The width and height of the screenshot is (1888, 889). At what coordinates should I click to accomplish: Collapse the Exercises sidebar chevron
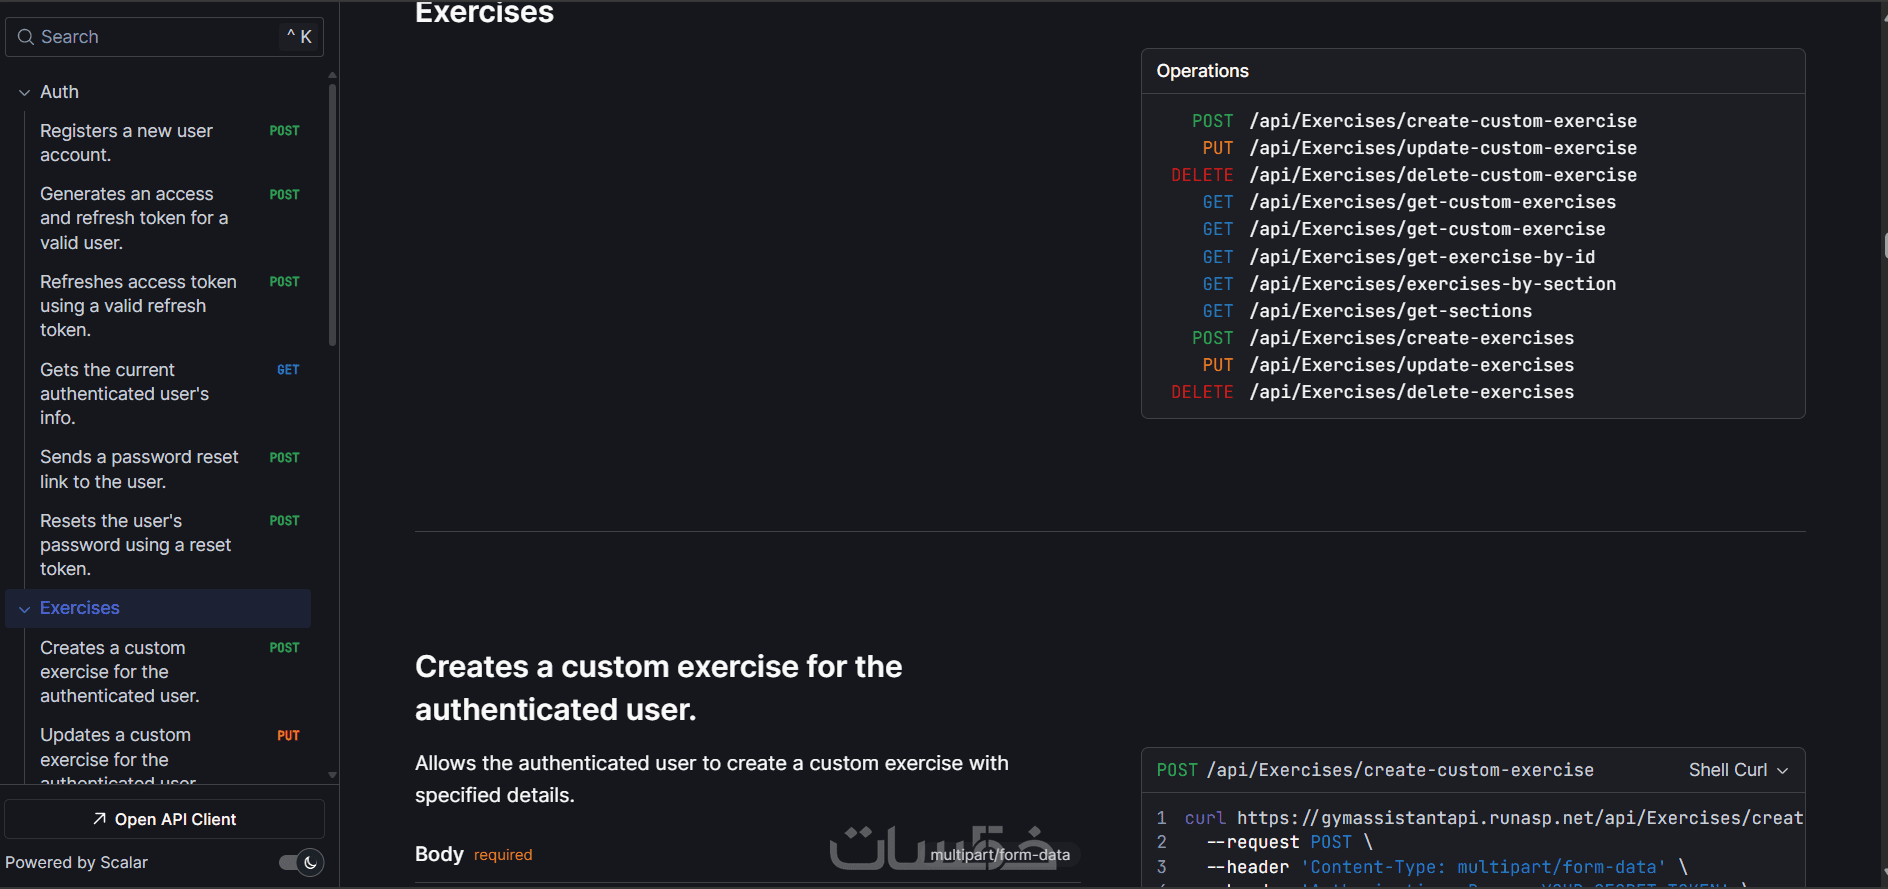[24, 609]
